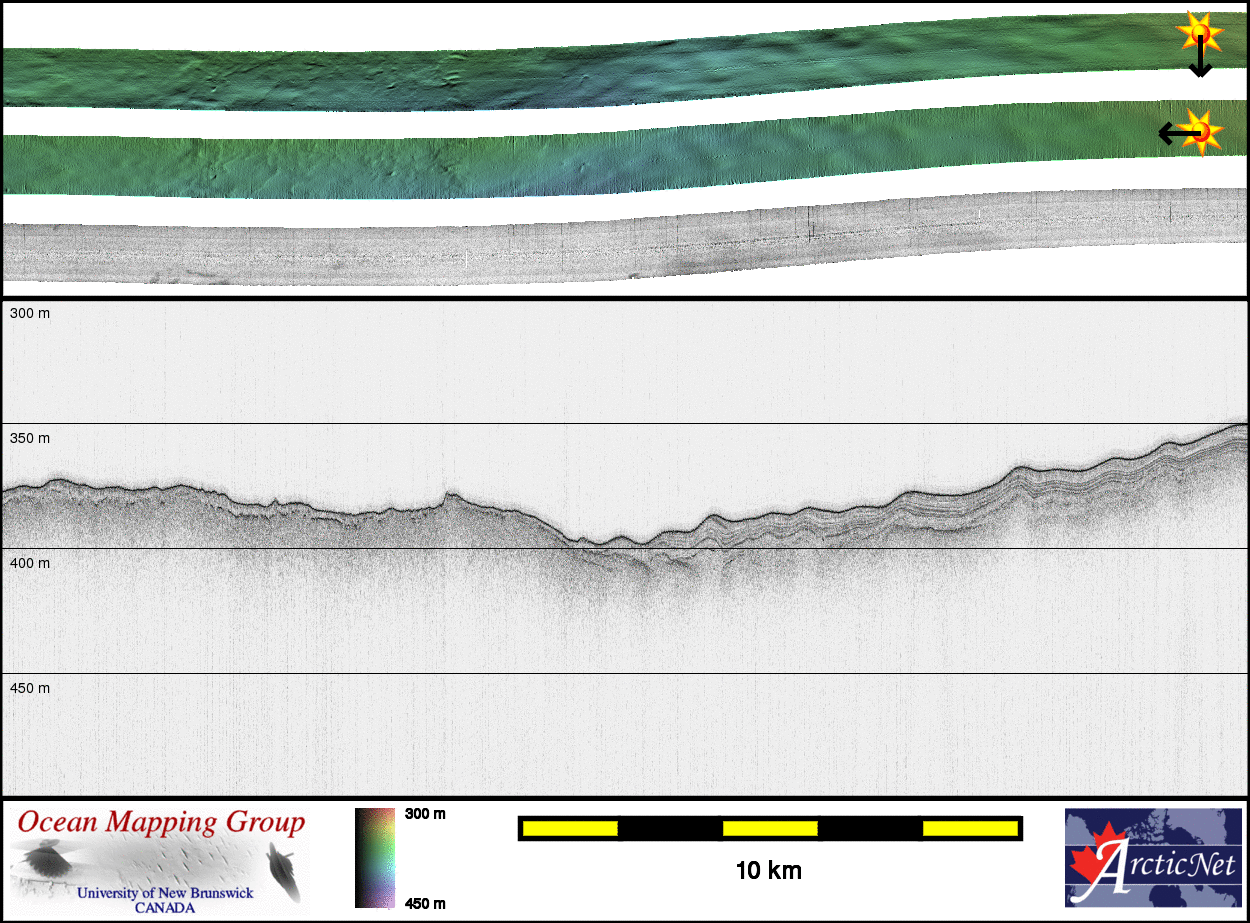
Task: Click the 400 m depth label in profile
Action: point(30,564)
